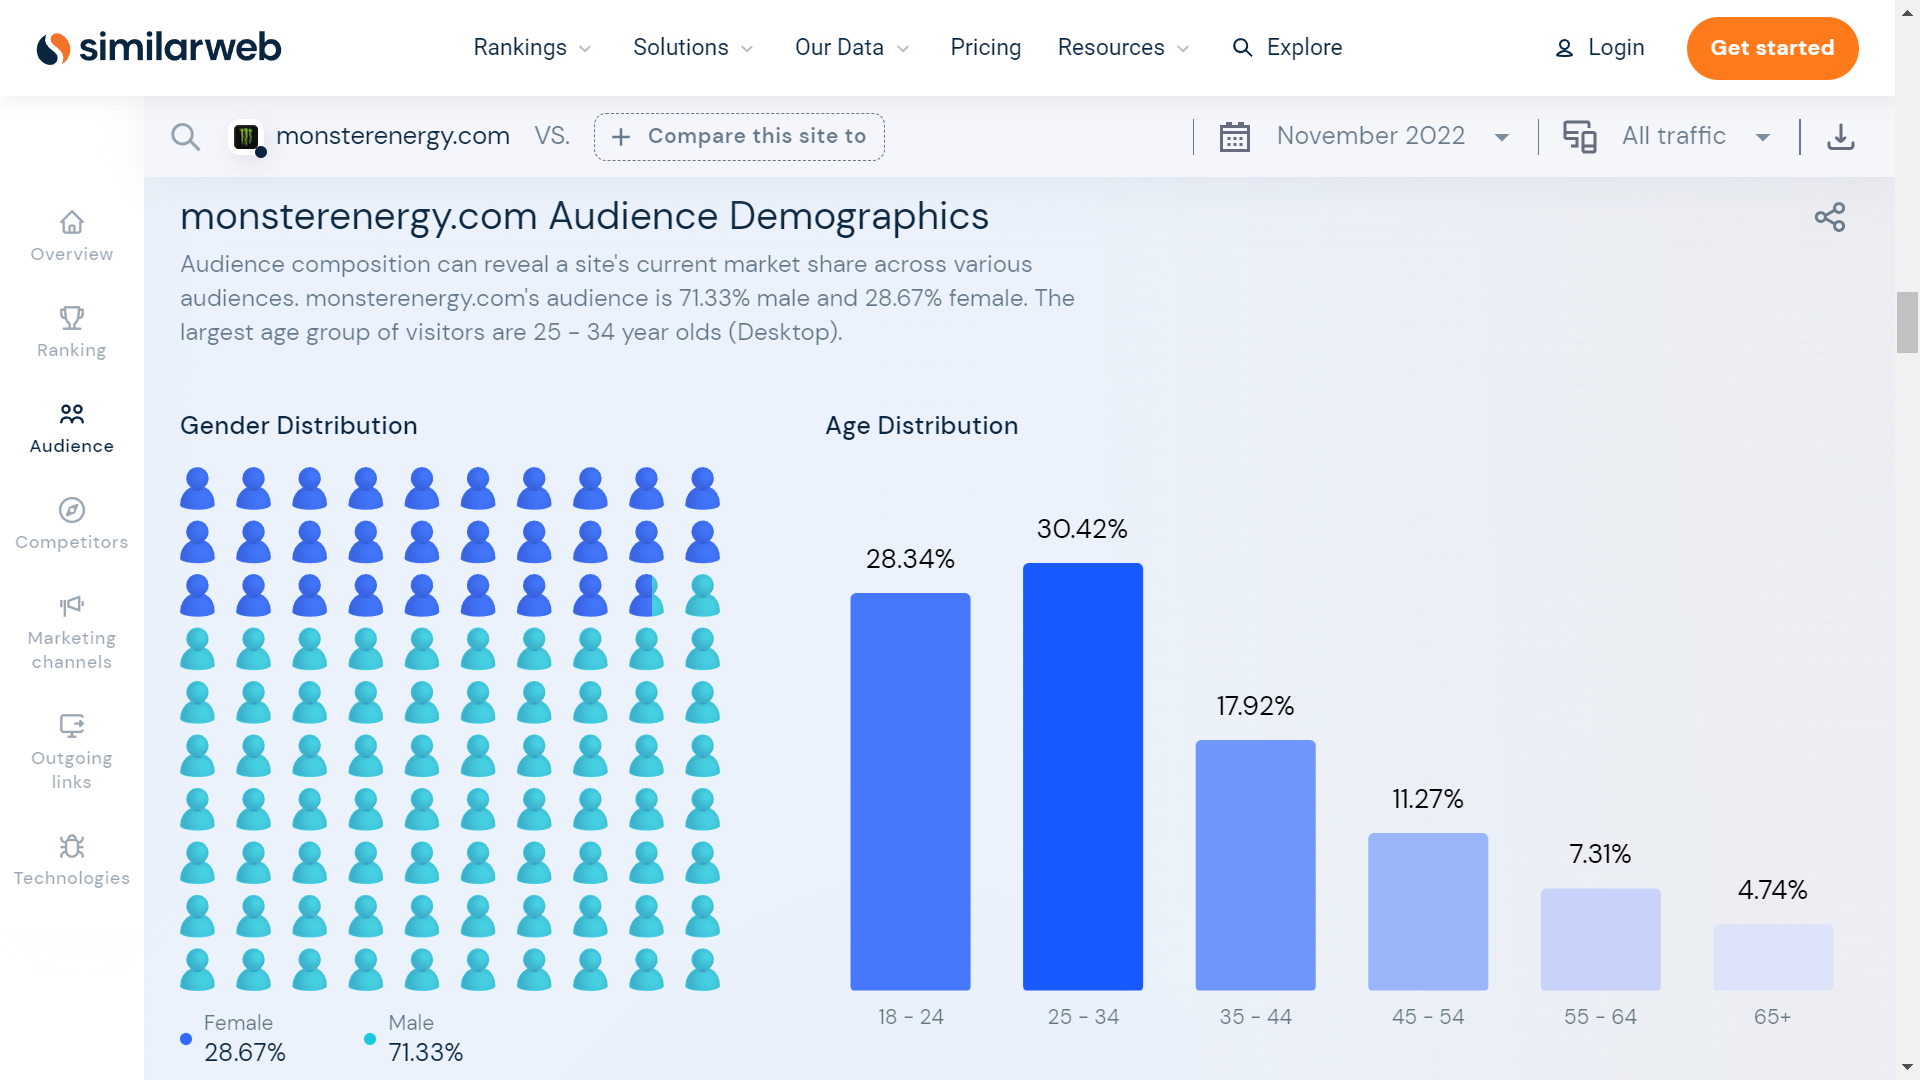Click the Gender Distribution heading
1920x1080 pixels.
[299, 426]
